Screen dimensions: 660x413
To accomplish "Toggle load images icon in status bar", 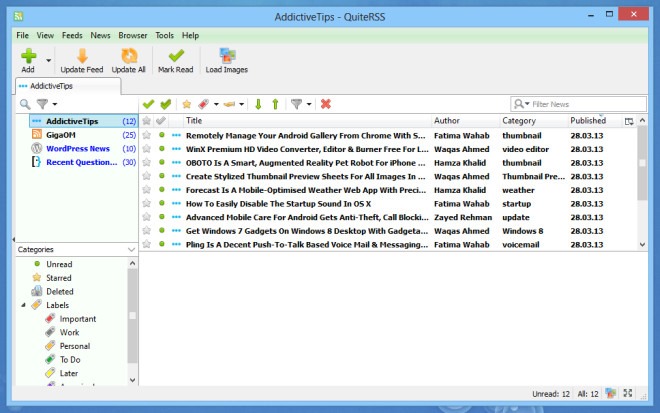I will (x=611, y=393).
